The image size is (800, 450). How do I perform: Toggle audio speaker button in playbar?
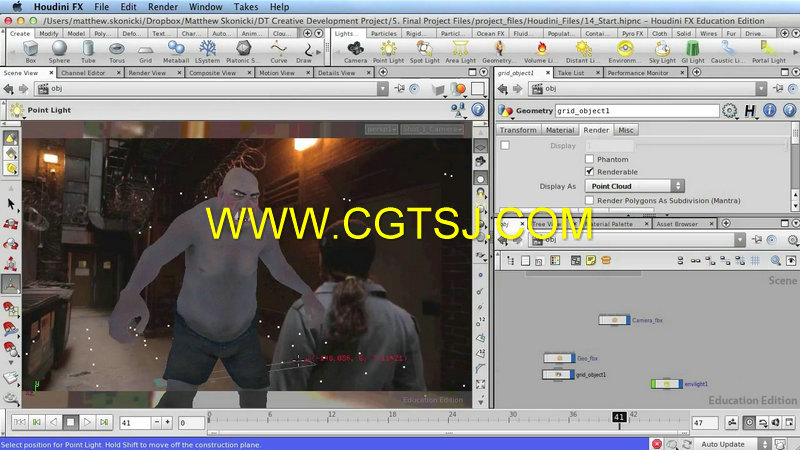pyautogui.click(x=776, y=422)
